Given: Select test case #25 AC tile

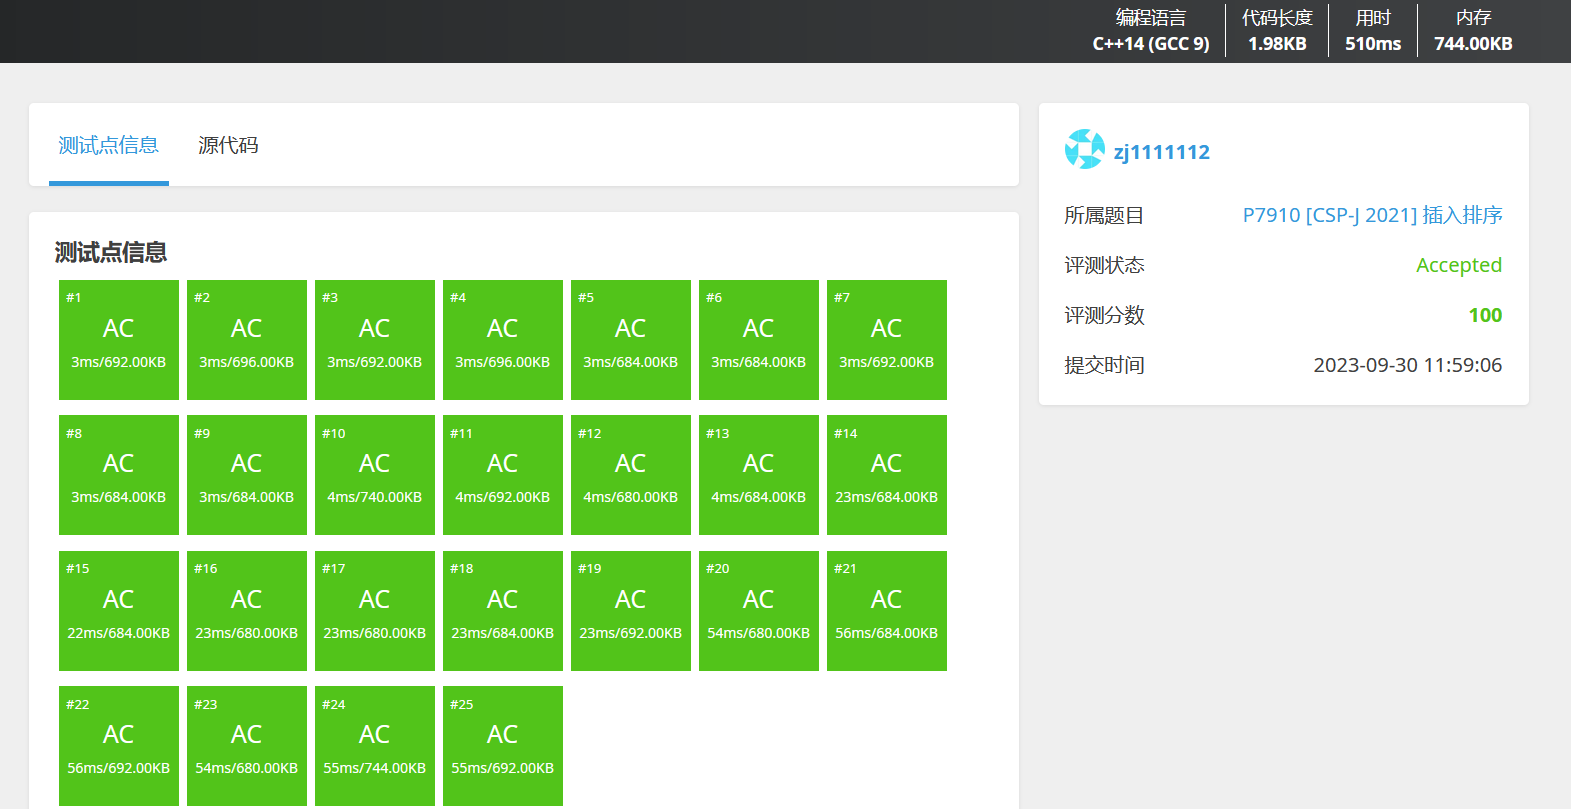Looking at the screenshot, I should [x=503, y=746].
